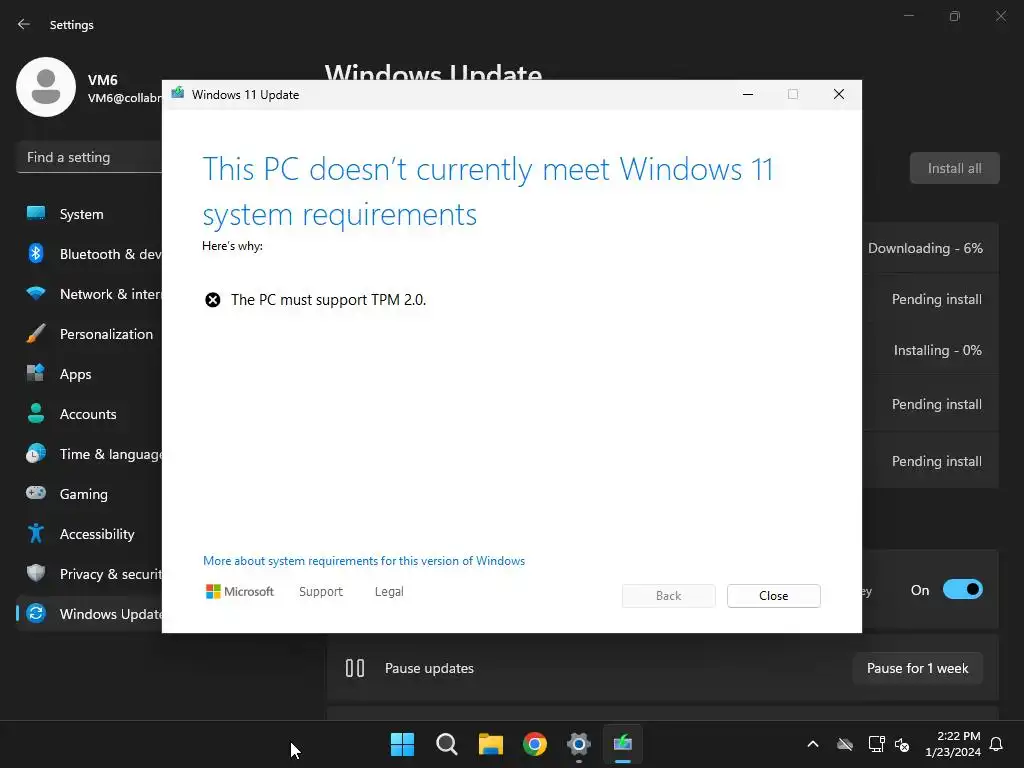The width and height of the screenshot is (1024, 768).
Task: Open the Start menu
Action: click(402, 744)
